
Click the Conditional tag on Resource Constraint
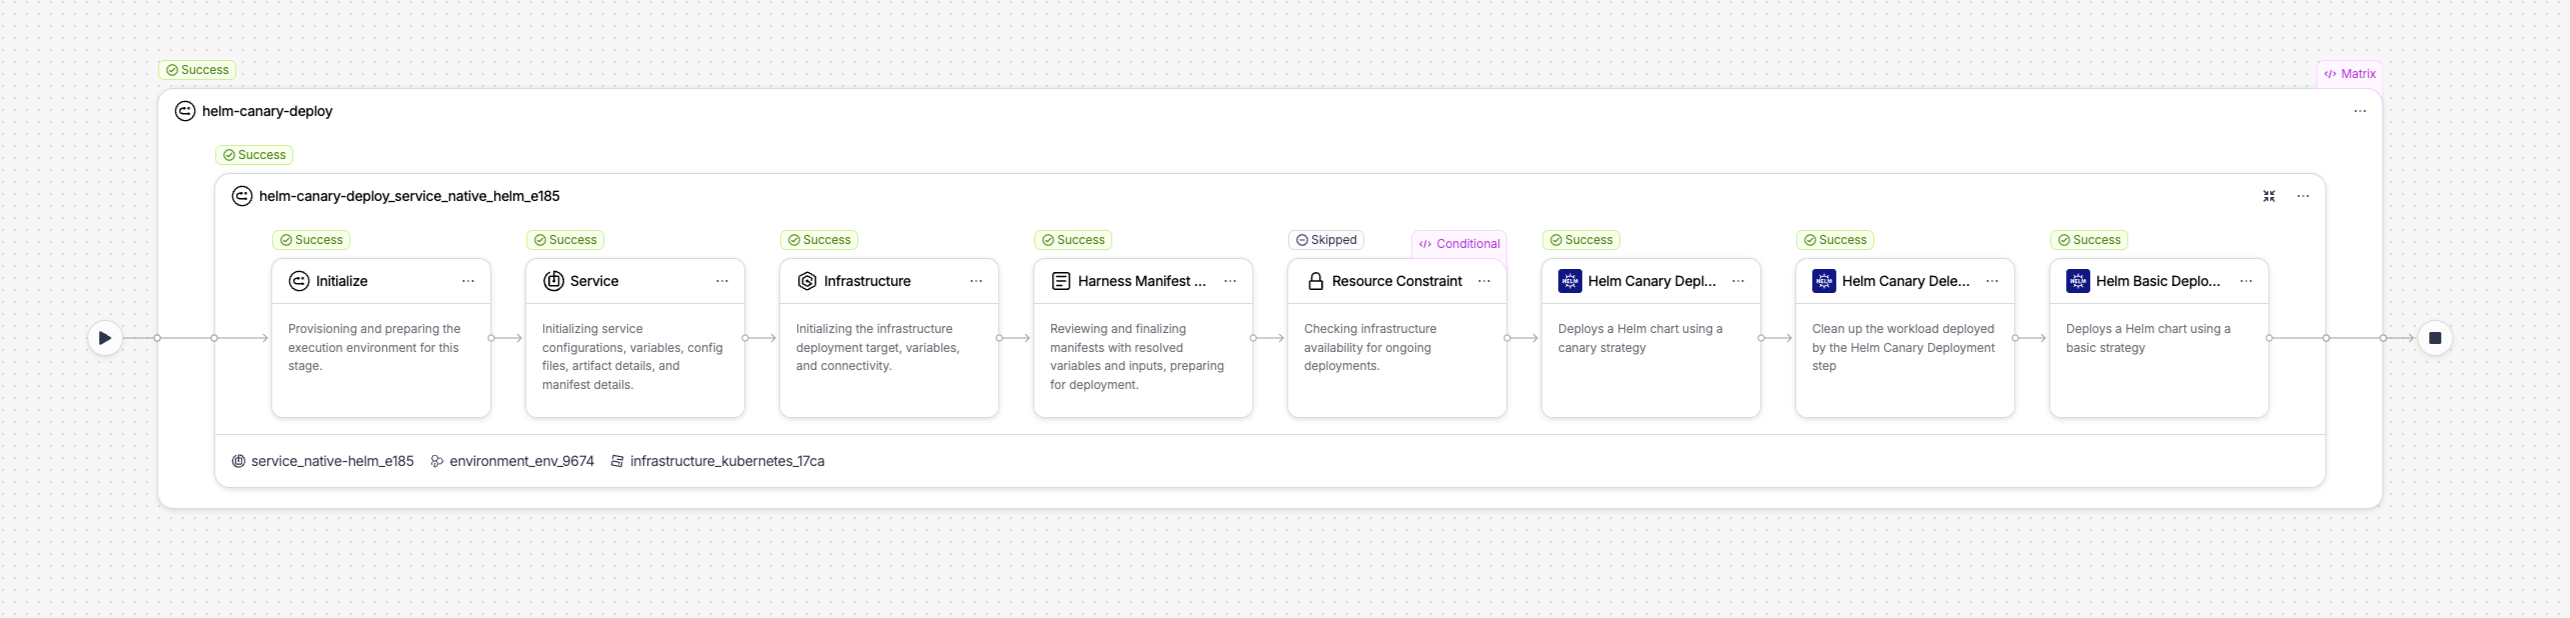pyautogui.click(x=1459, y=244)
